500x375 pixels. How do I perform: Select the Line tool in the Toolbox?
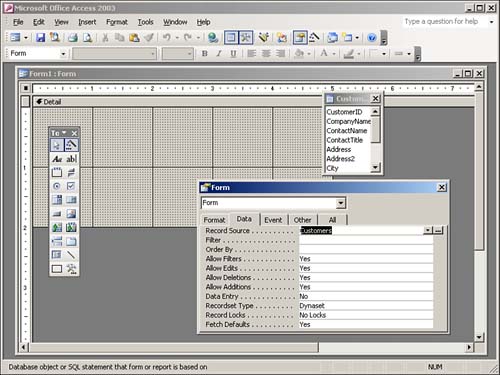tap(71, 255)
